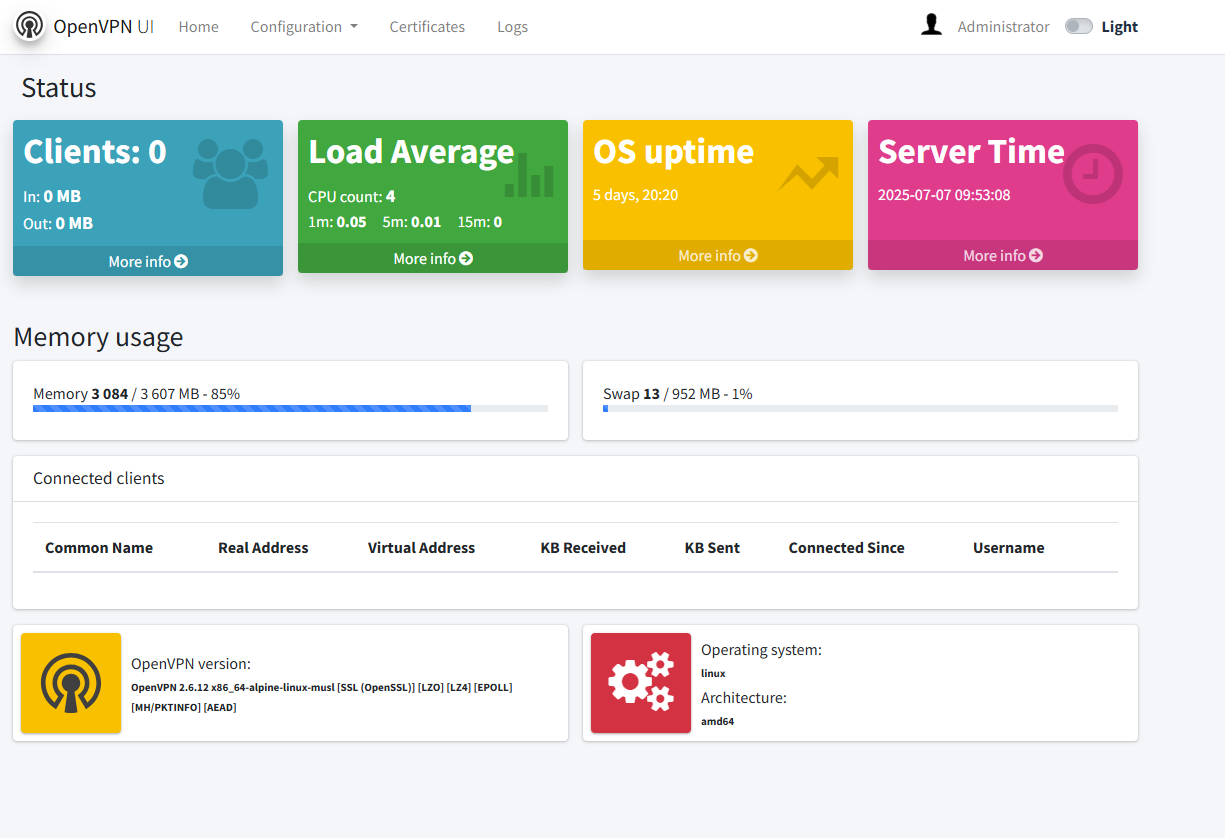The width and height of the screenshot is (1225, 838).
Task: Click the red gears operating system tile
Action: click(x=641, y=683)
